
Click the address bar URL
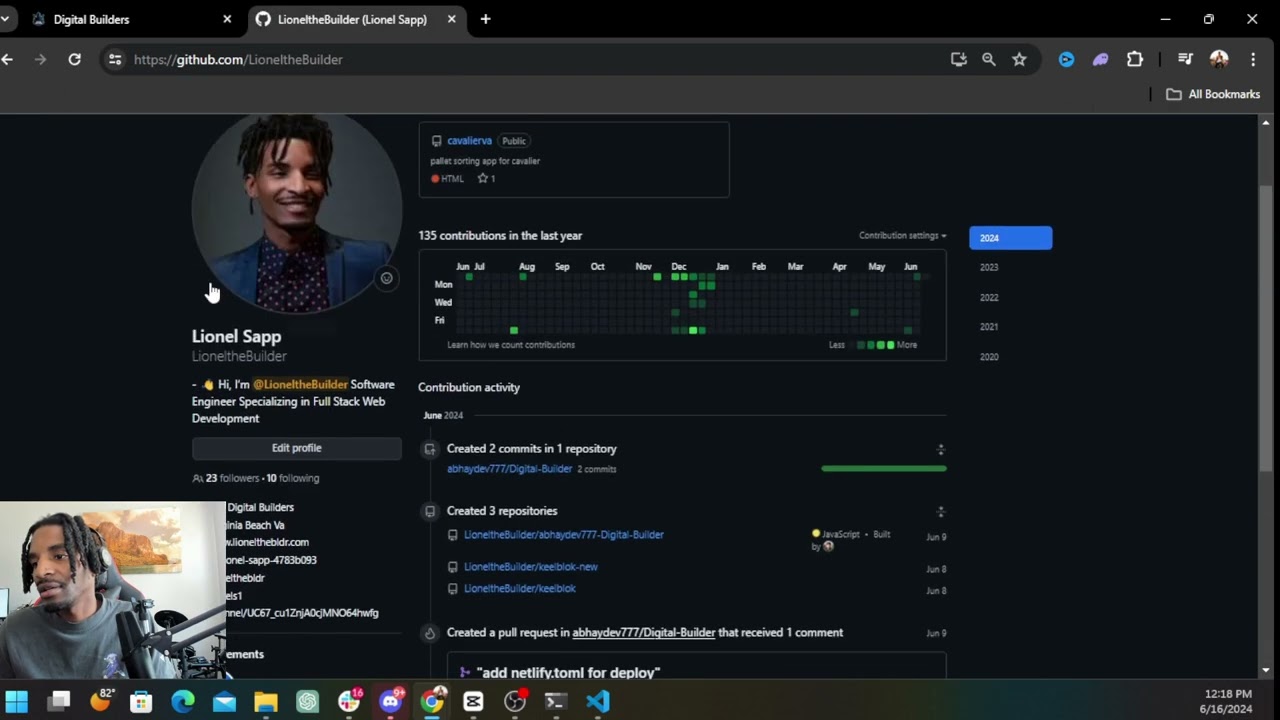coord(238,60)
